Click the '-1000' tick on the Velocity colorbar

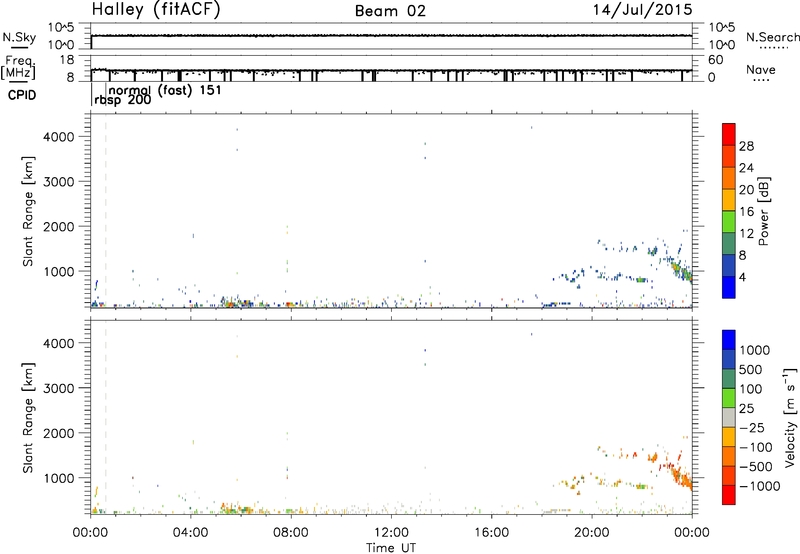pyautogui.click(x=760, y=486)
